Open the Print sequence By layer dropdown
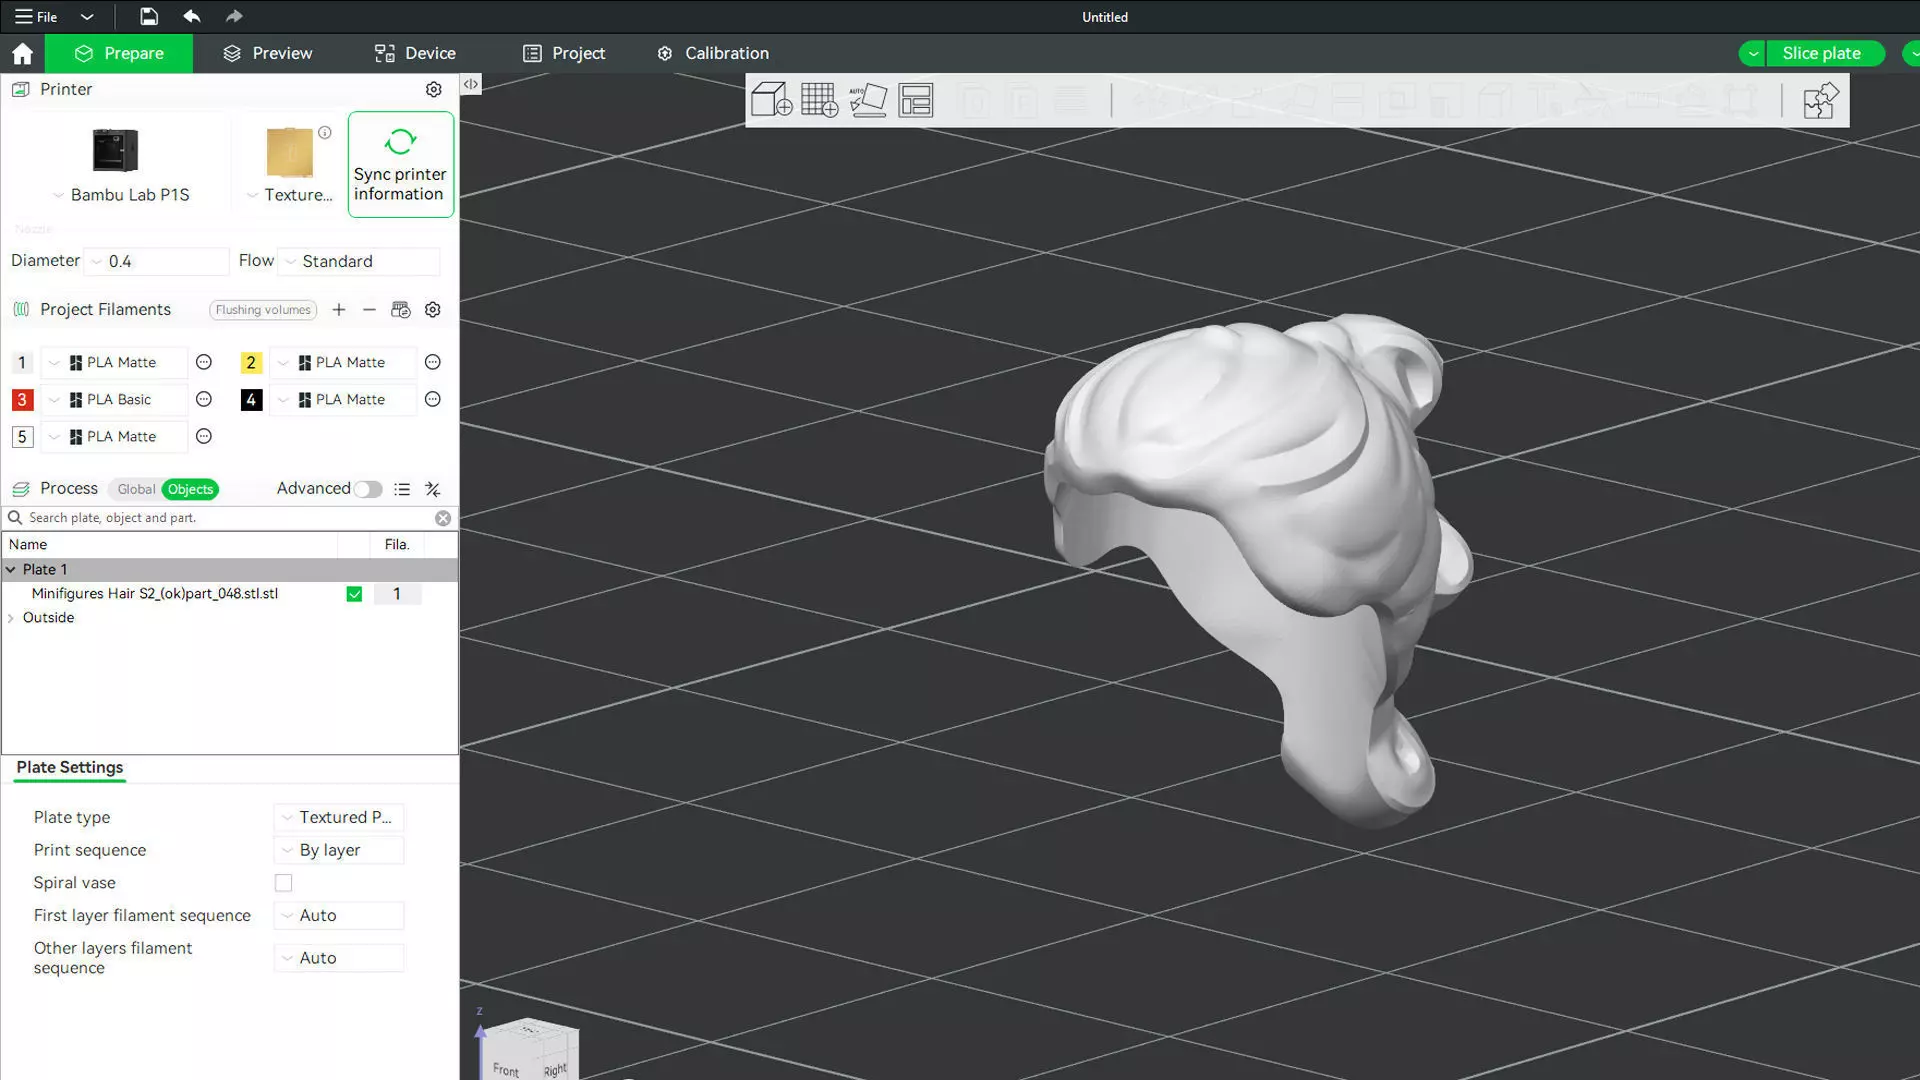Image resolution: width=1920 pixels, height=1080 pixels. 339,850
